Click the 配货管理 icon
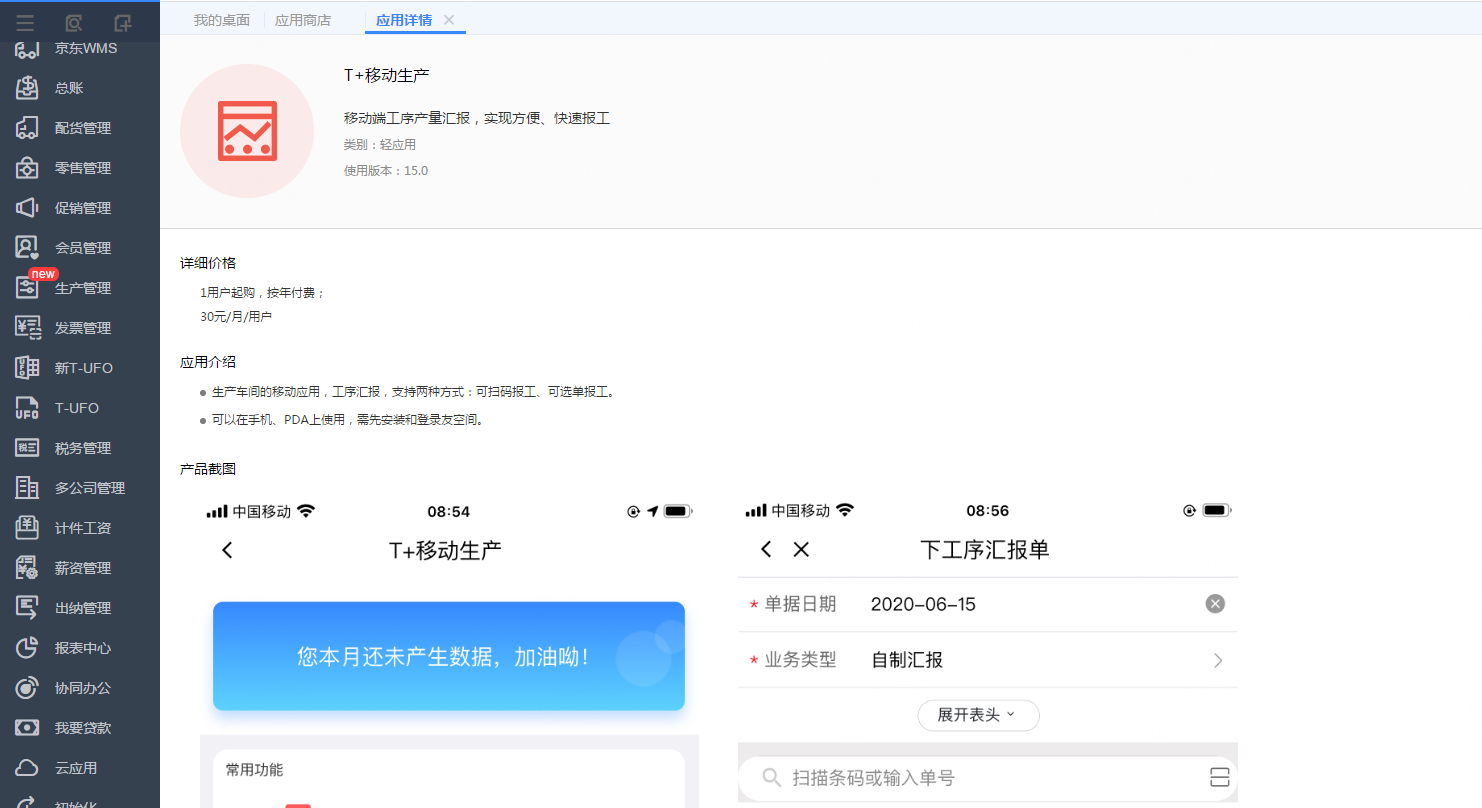1482x808 pixels. coord(27,128)
